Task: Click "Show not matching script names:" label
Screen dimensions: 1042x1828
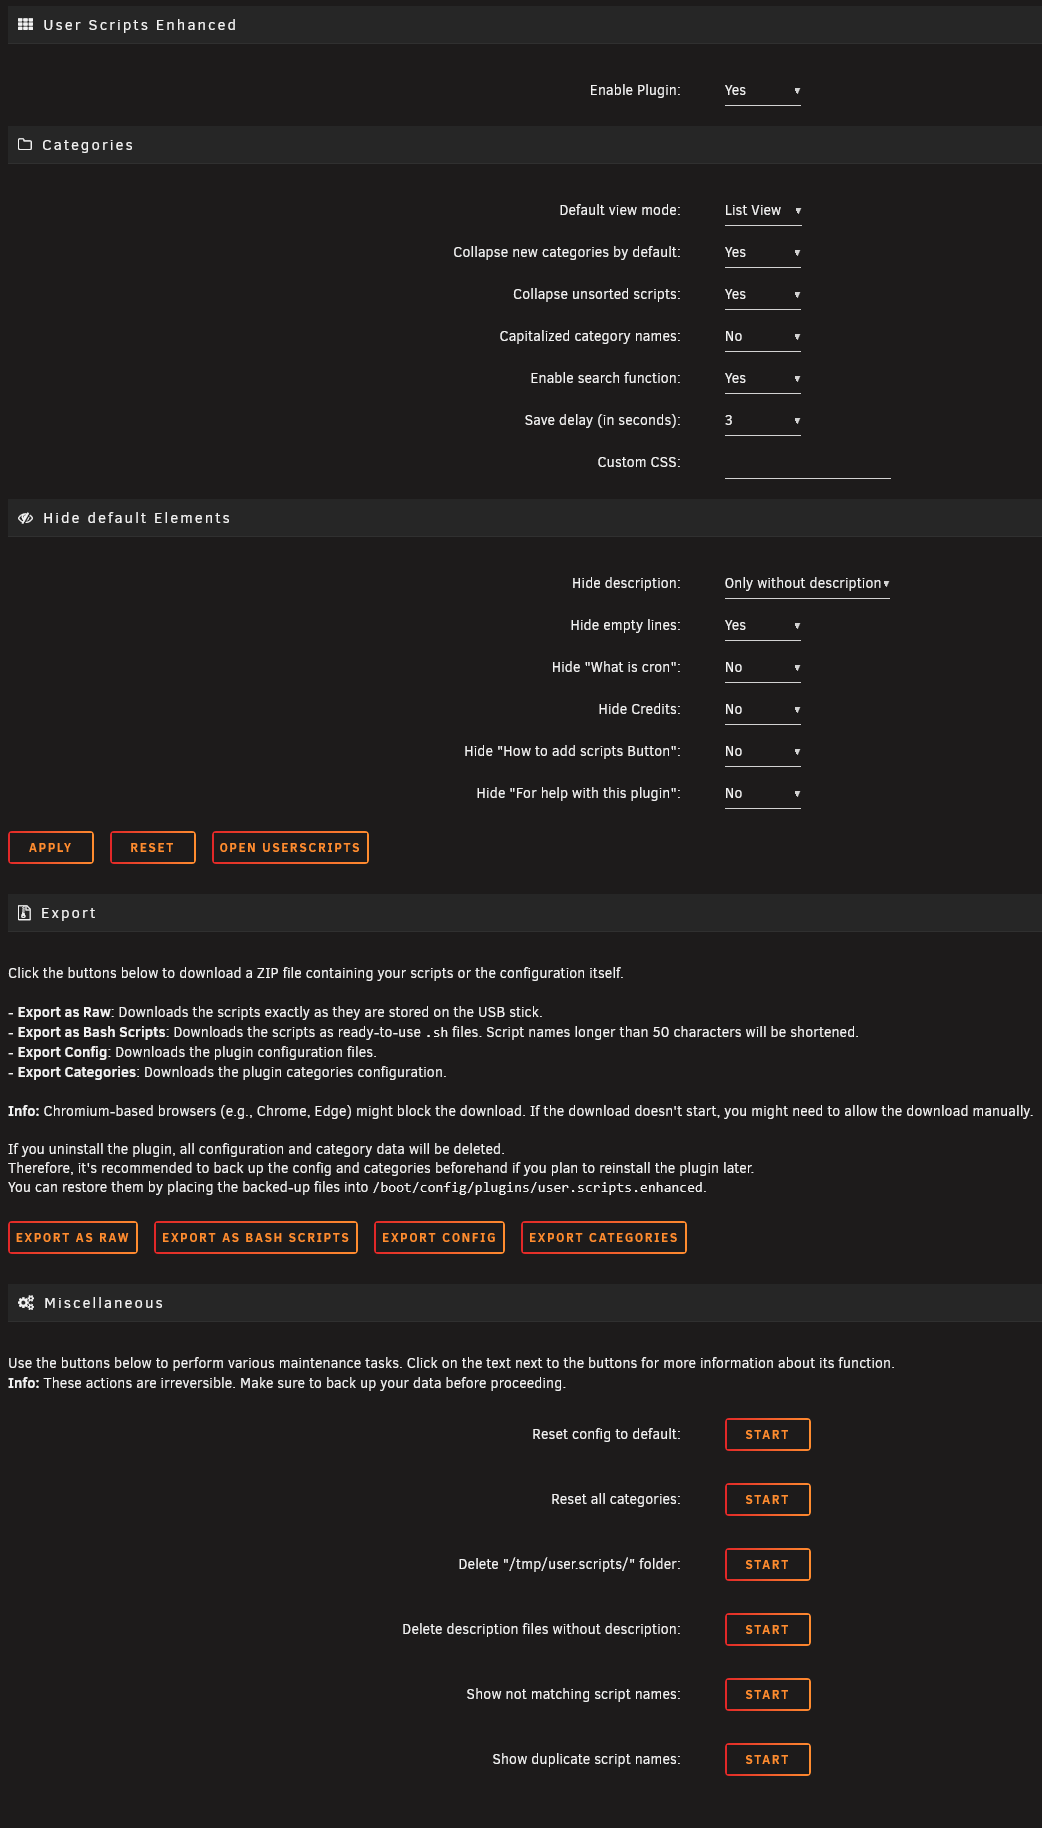Action: pos(573,1694)
